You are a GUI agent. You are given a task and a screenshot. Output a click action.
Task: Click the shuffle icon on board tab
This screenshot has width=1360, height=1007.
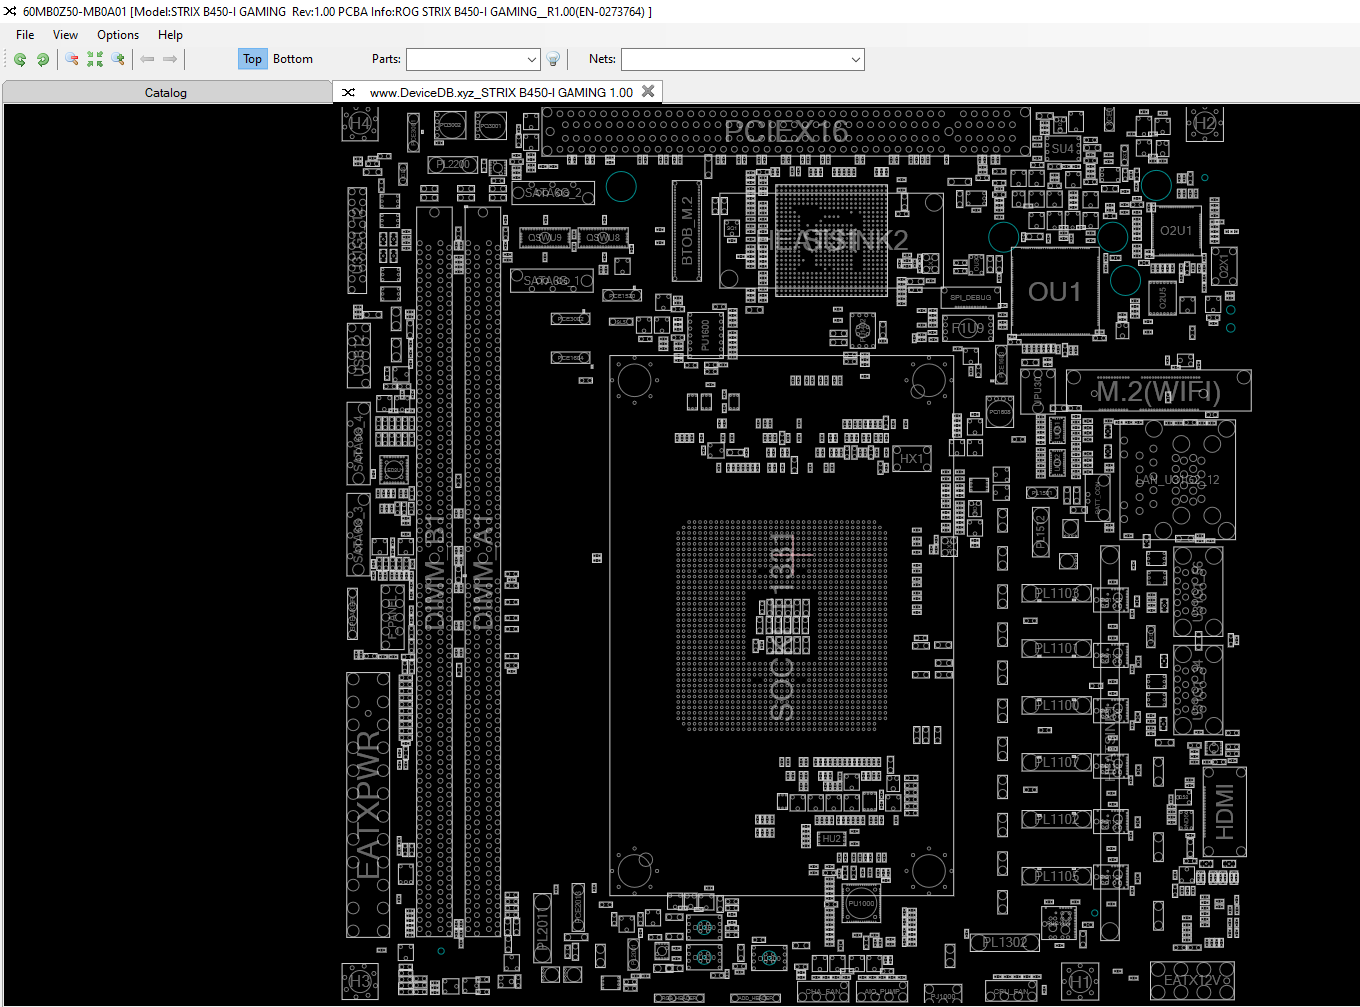[348, 92]
